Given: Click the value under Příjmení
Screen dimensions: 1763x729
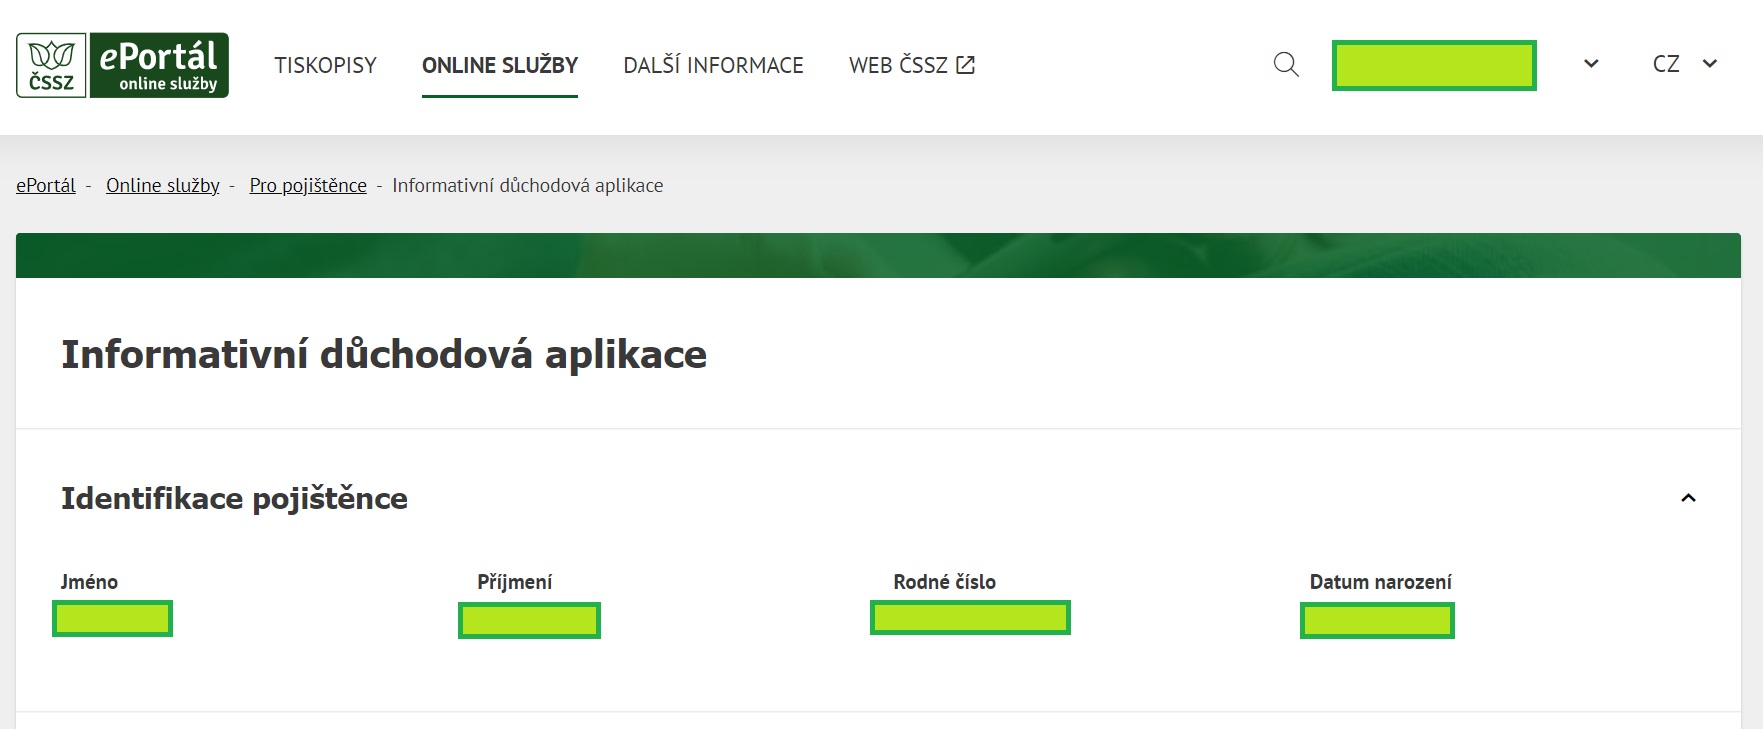Looking at the screenshot, I should coord(529,621).
